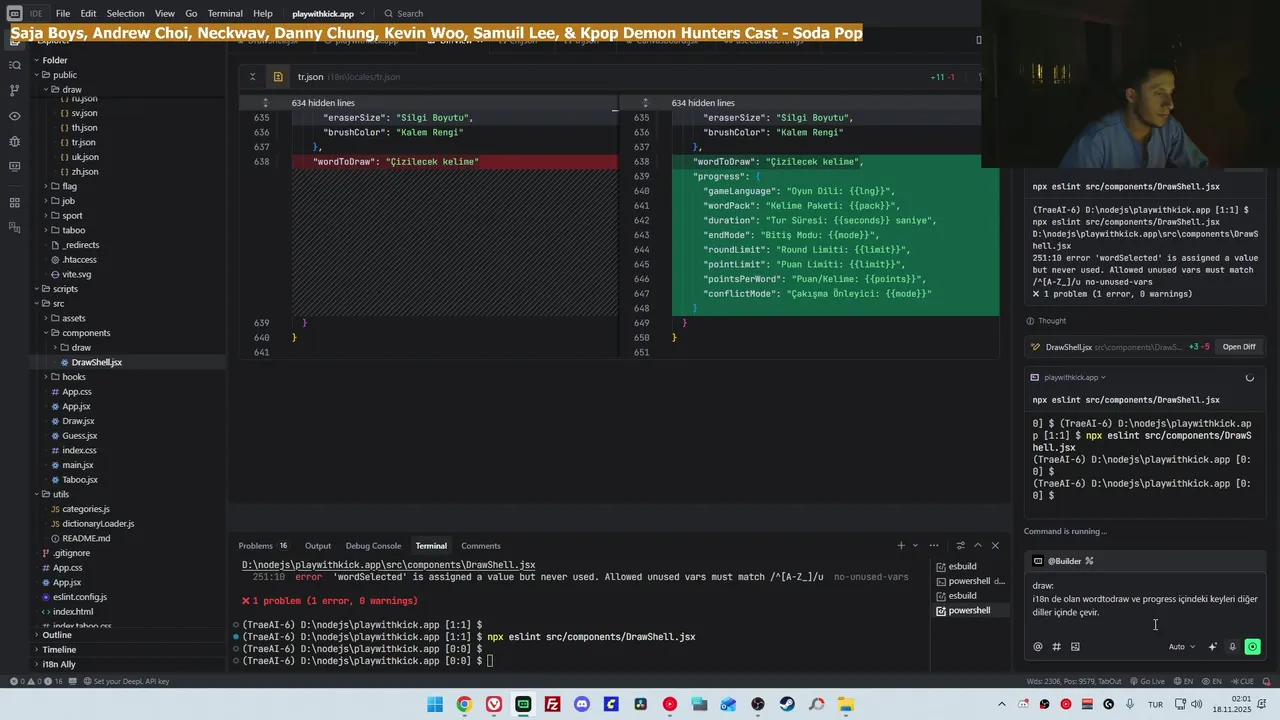Open the terminal panel more actions ellipsis
Image resolution: width=1280 pixels, height=720 pixels.
pyautogui.click(x=934, y=546)
